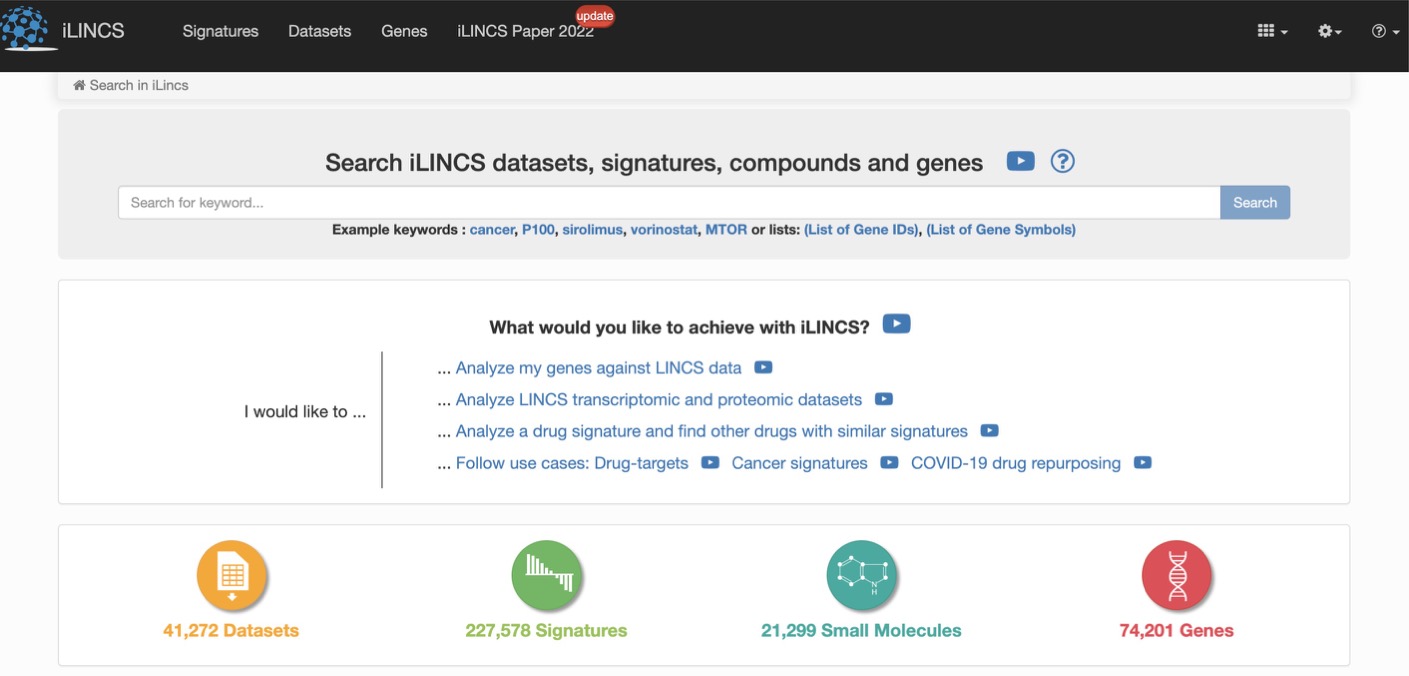Click the red Genes DNA icon
Image resolution: width=1409 pixels, height=676 pixels.
1176,576
